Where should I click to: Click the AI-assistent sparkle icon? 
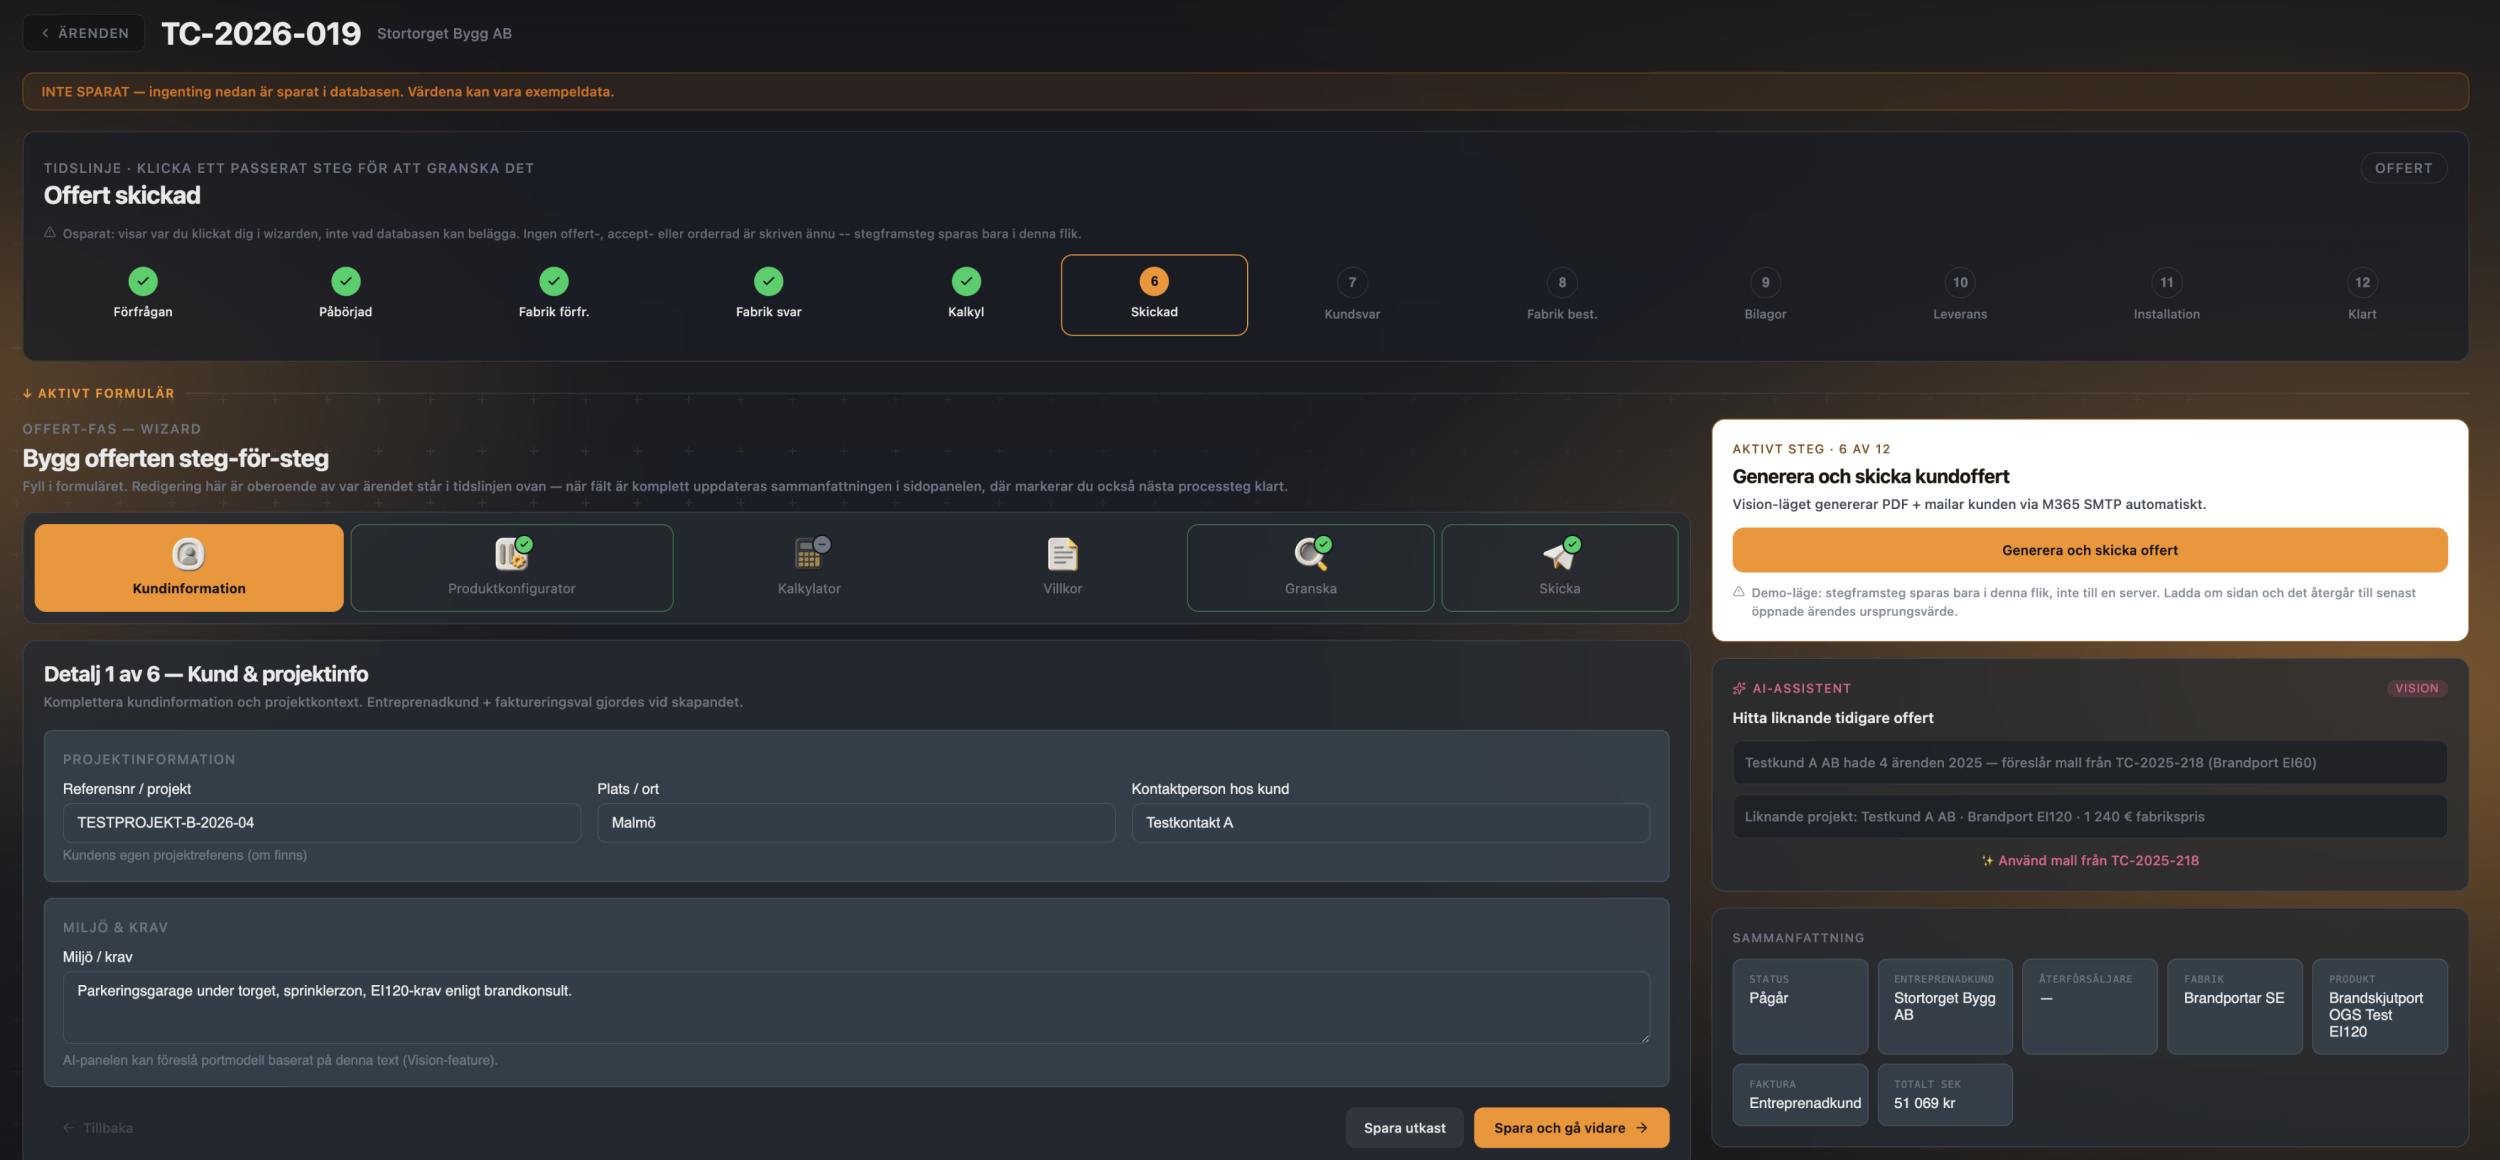click(1739, 688)
